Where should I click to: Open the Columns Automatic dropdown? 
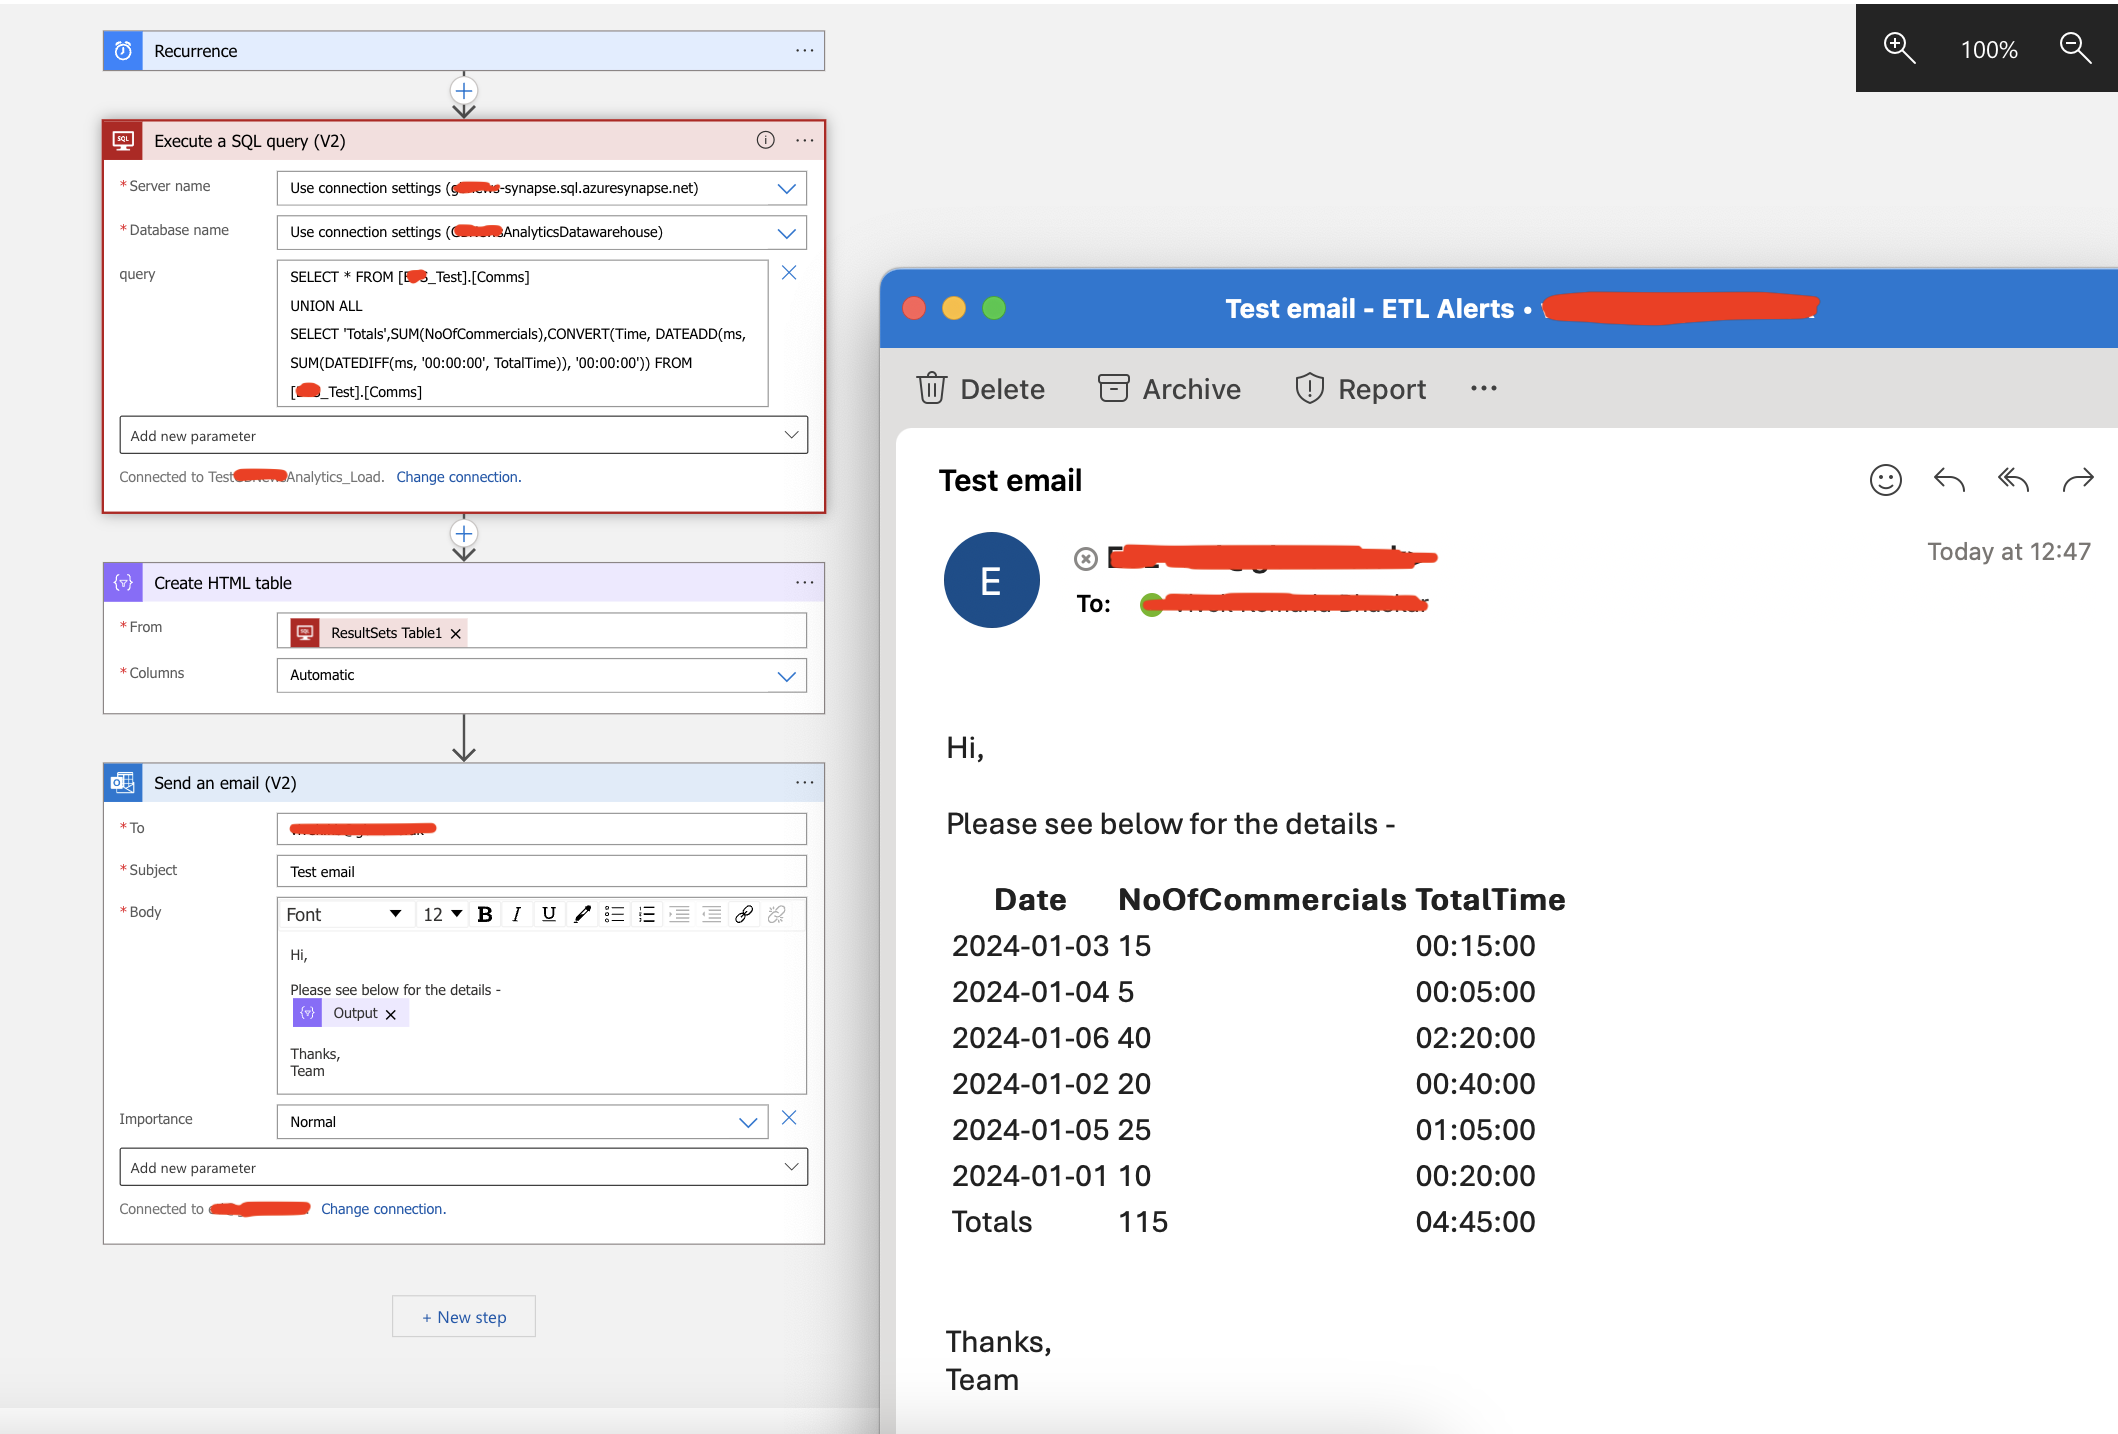pyautogui.click(x=786, y=676)
